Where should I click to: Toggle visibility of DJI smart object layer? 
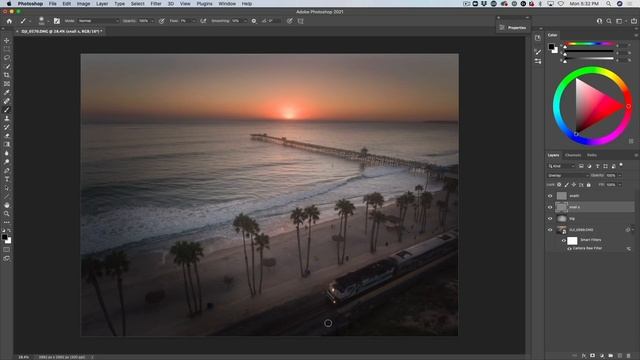click(550, 230)
